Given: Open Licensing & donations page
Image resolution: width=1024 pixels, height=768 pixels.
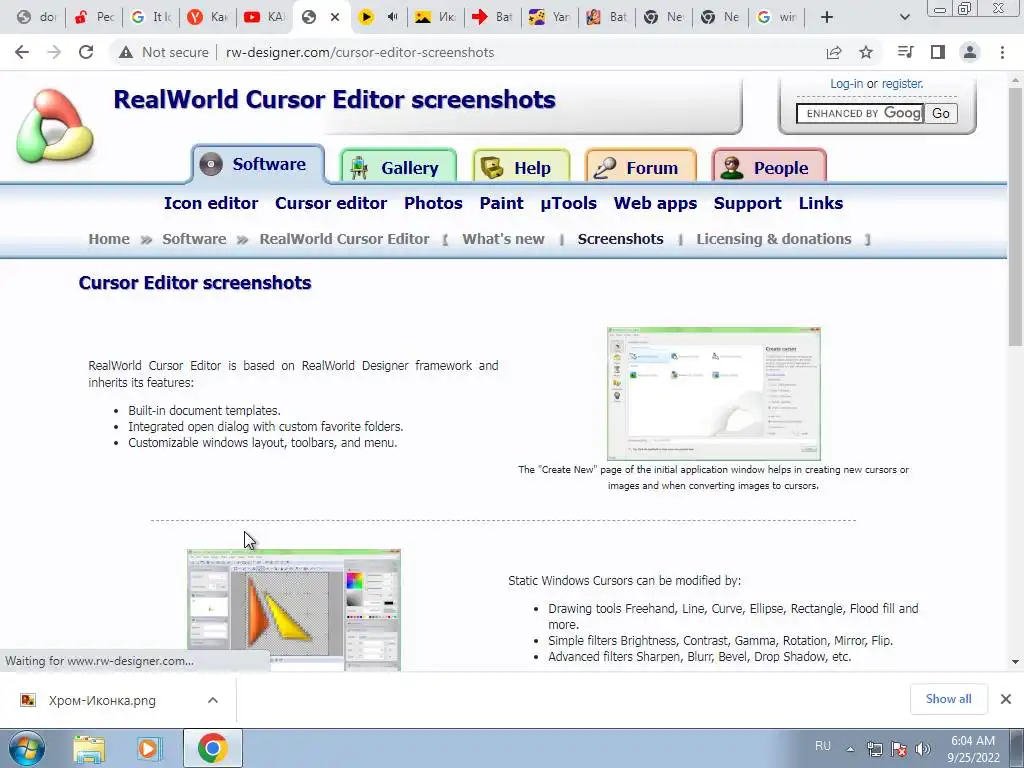Looking at the screenshot, I should [774, 239].
